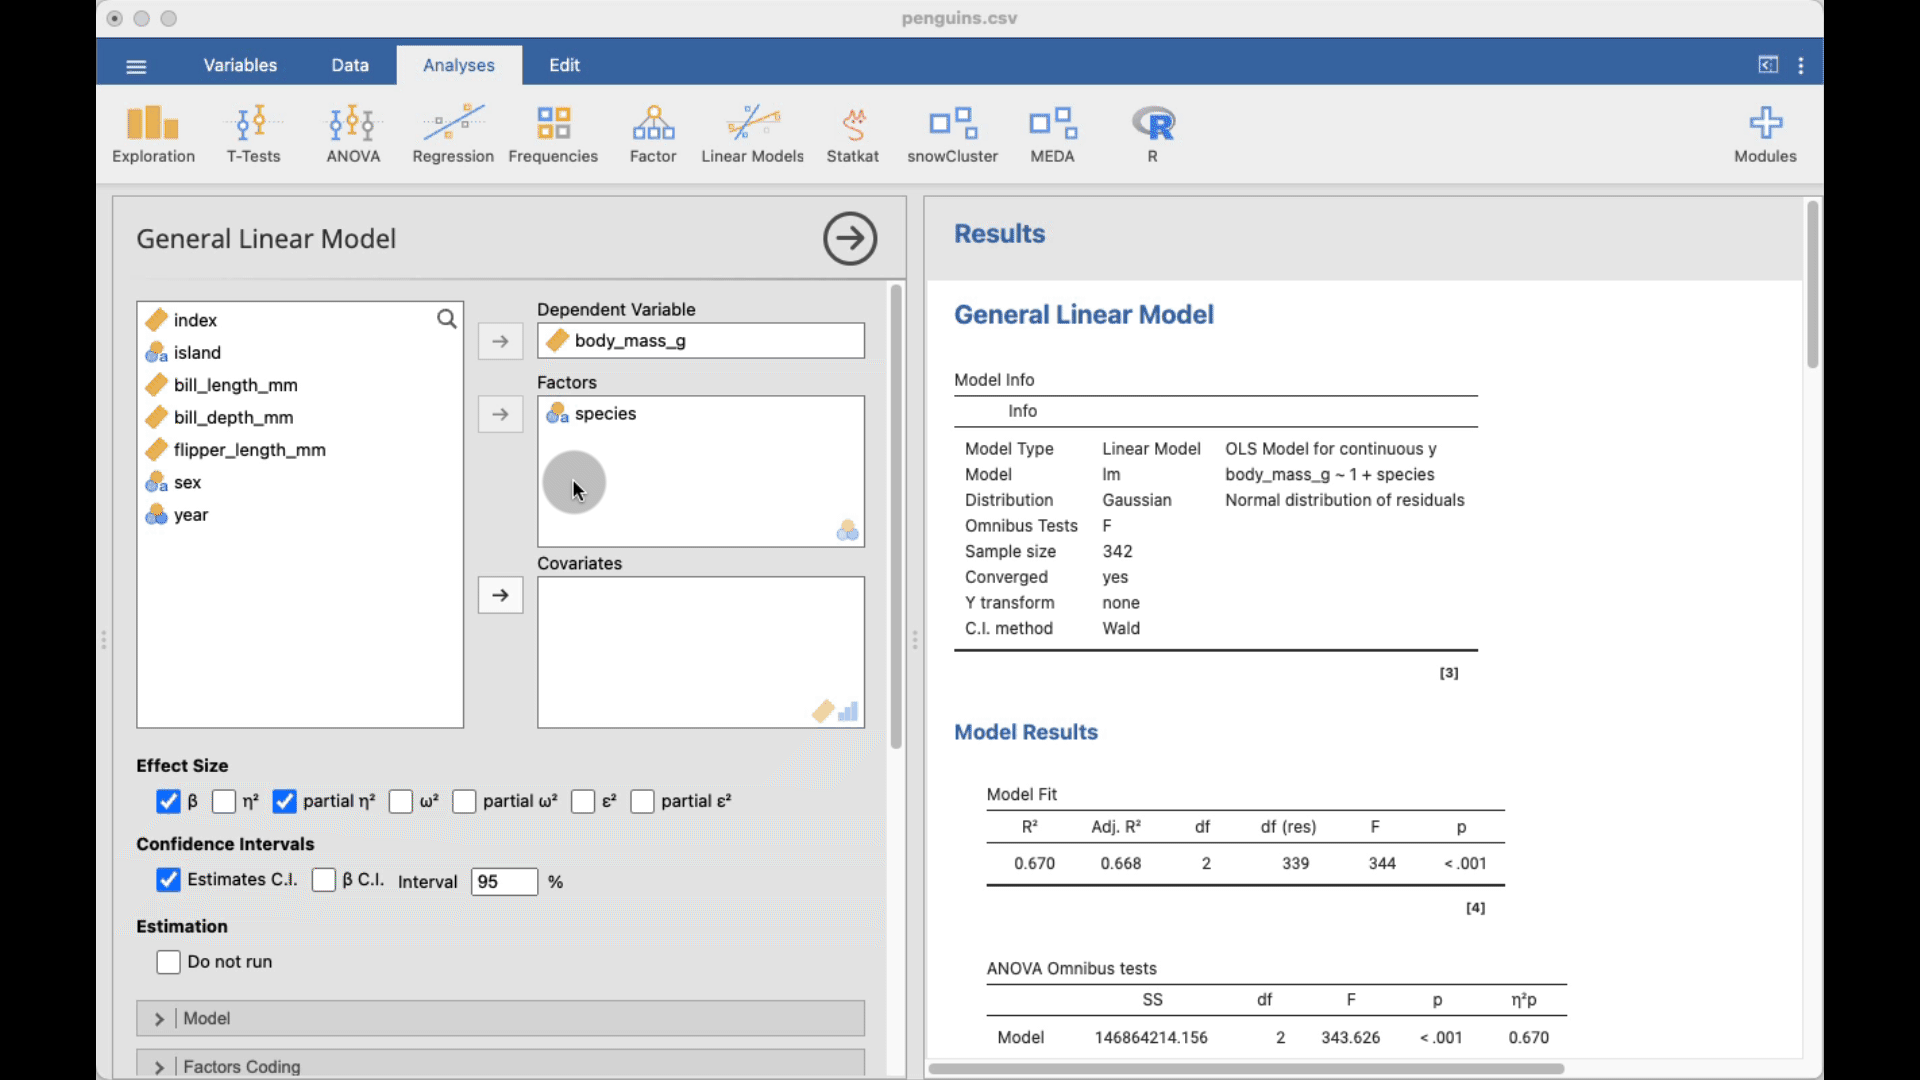
Task: Switch to the Data tab
Action: pyautogui.click(x=350, y=65)
